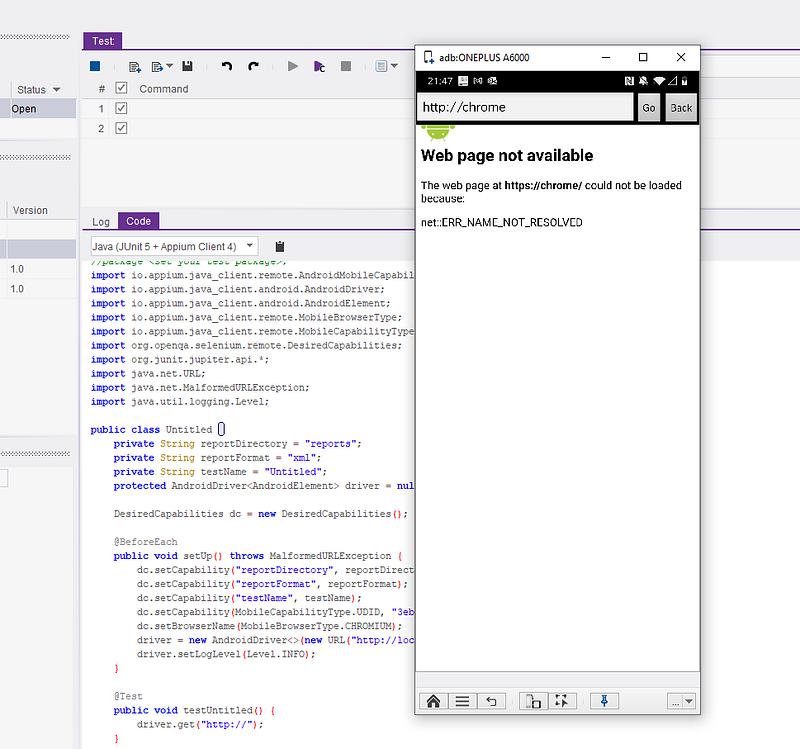Stop the test with the gray square icon
The width and height of the screenshot is (800, 749).
click(x=346, y=66)
